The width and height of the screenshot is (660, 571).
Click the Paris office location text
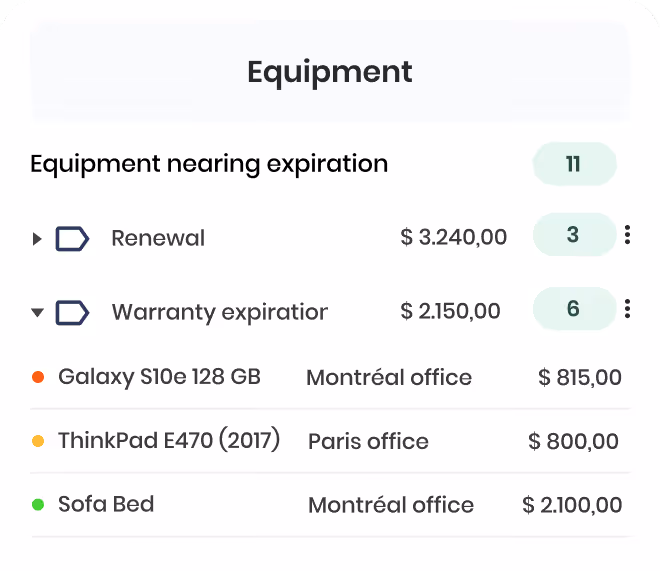pos(368,441)
